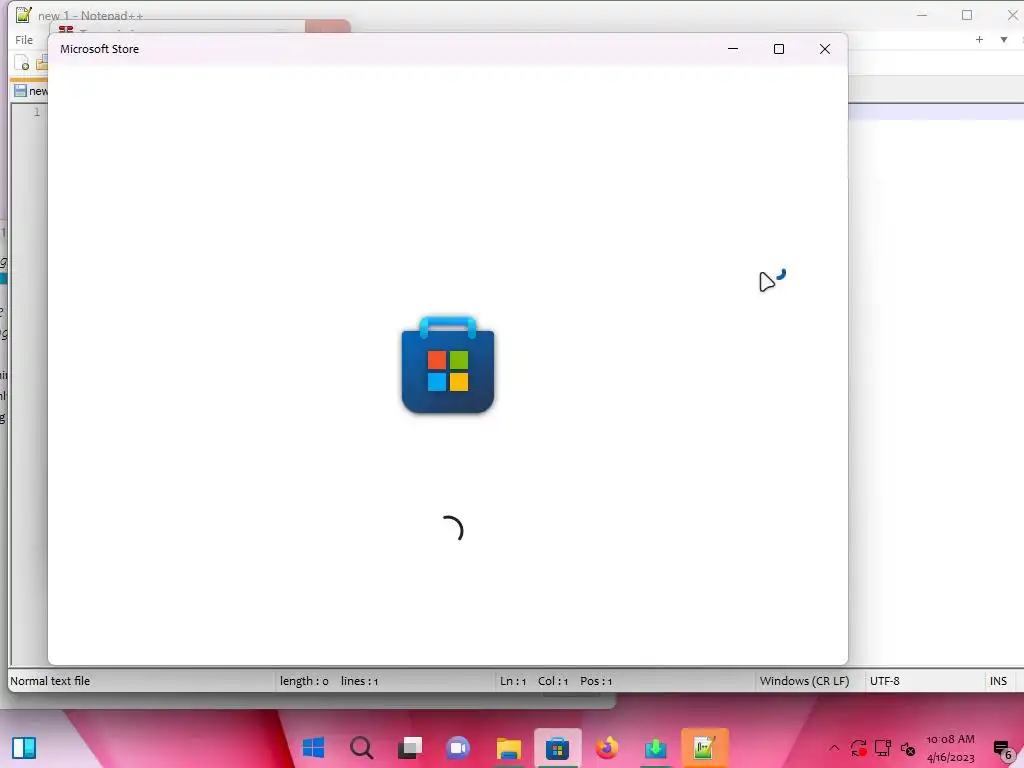Viewport: 1024px width, 768px height.
Task: Toggle INS insert mode in the status bar
Action: pyautogui.click(x=998, y=680)
